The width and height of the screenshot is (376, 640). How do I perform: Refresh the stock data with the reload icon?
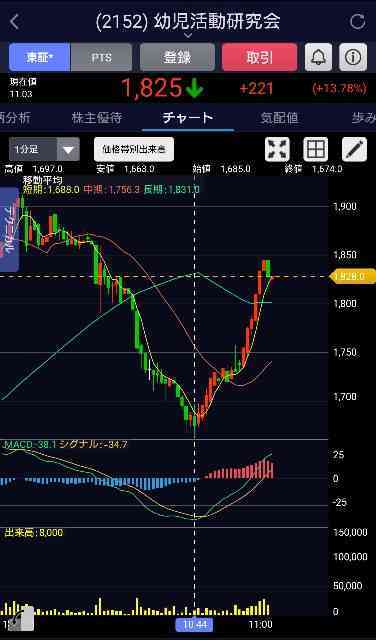358,22
